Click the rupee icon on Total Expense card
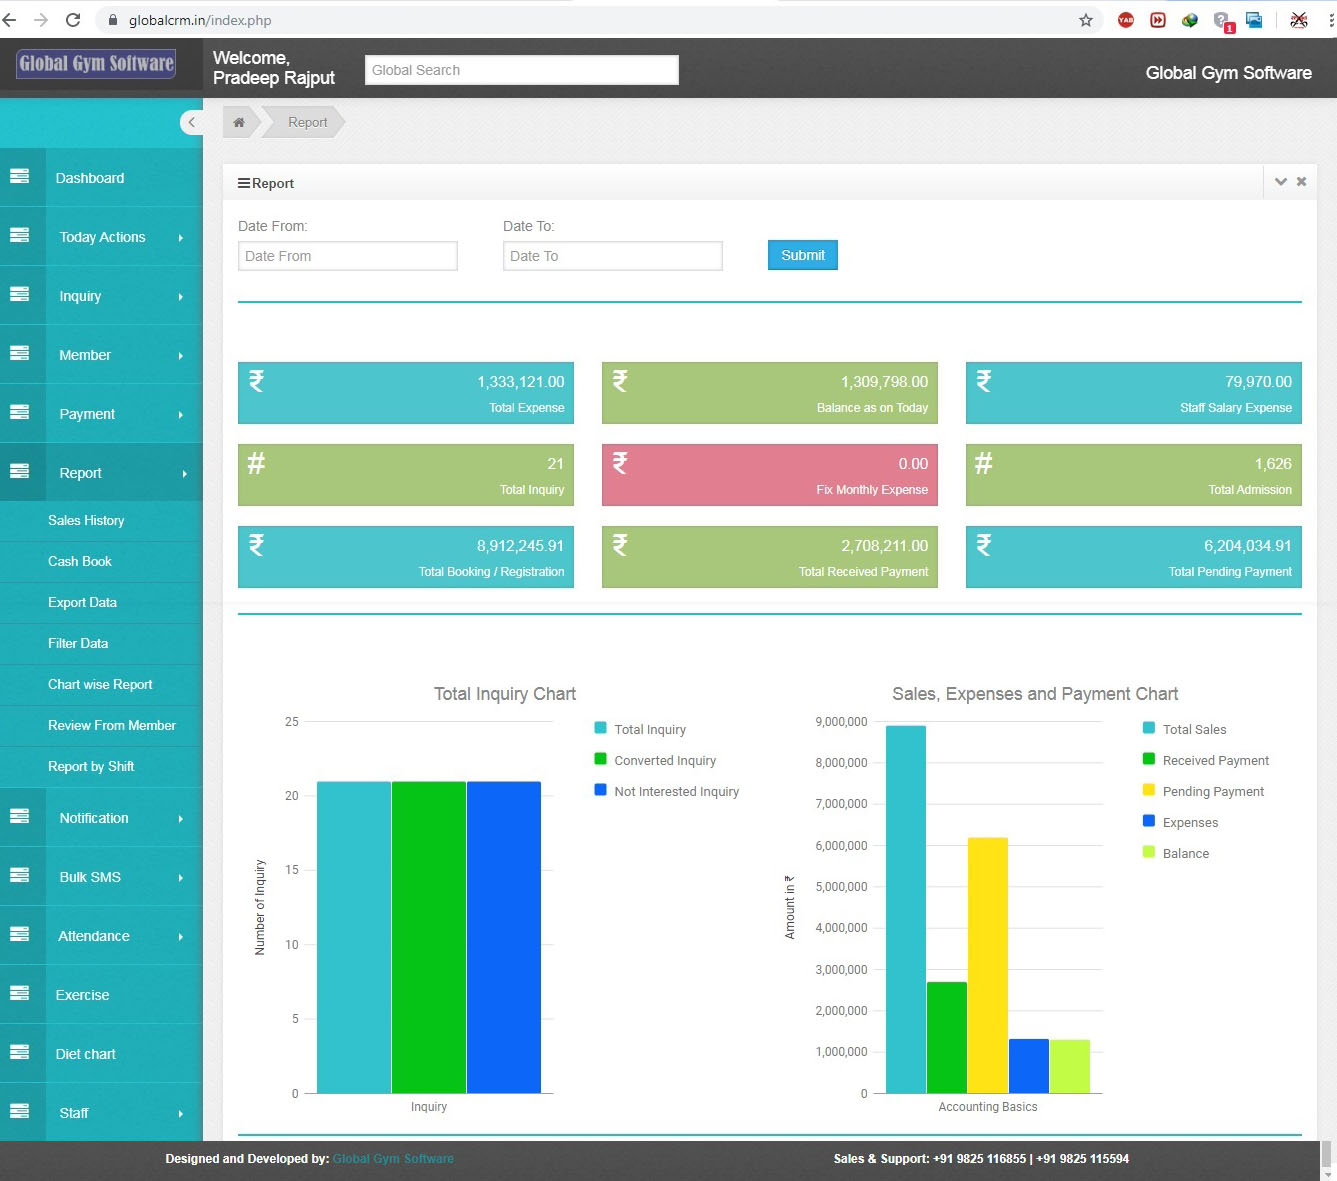This screenshot has width=1337, height=1181. (x=257, y=381)
